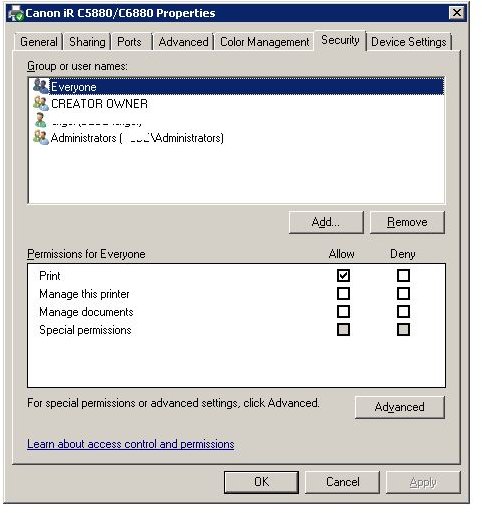
Task: Click the Administrators group icon
Action: click(x=41, y=137)
